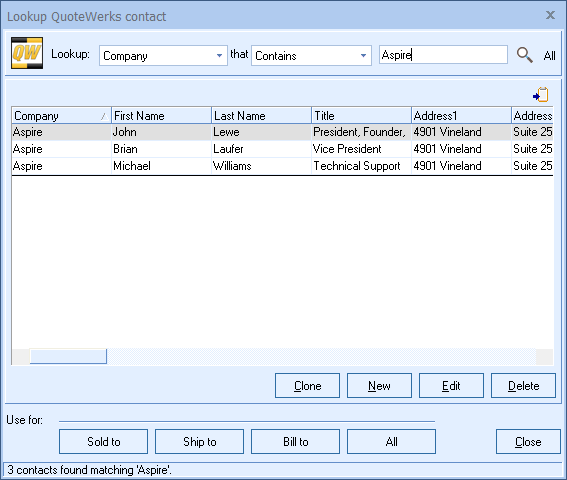Image resolution: width=567 pixels, height=480 pixels.
Task: Click the QuoteWerks QW logo icon
Action: click(x=27, y=53)
